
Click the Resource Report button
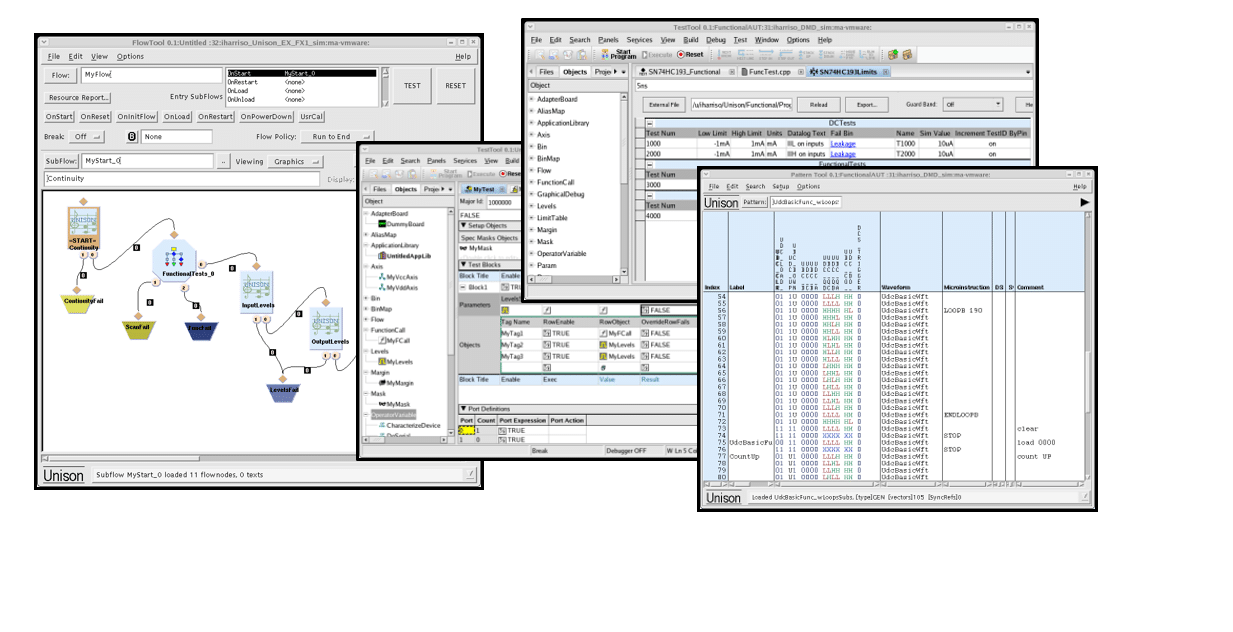(79, 96)
